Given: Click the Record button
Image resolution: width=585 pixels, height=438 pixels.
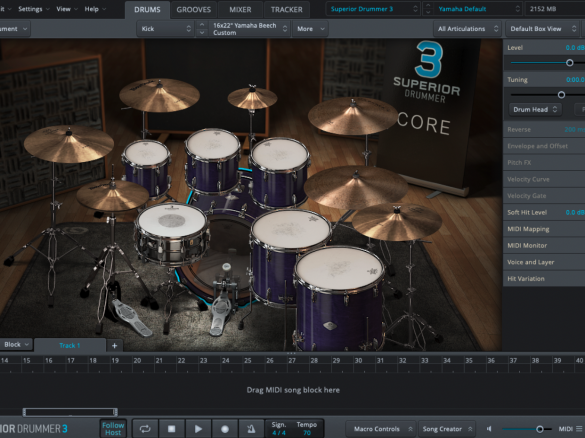Looking at the screenshot, I should click(225, 429).
